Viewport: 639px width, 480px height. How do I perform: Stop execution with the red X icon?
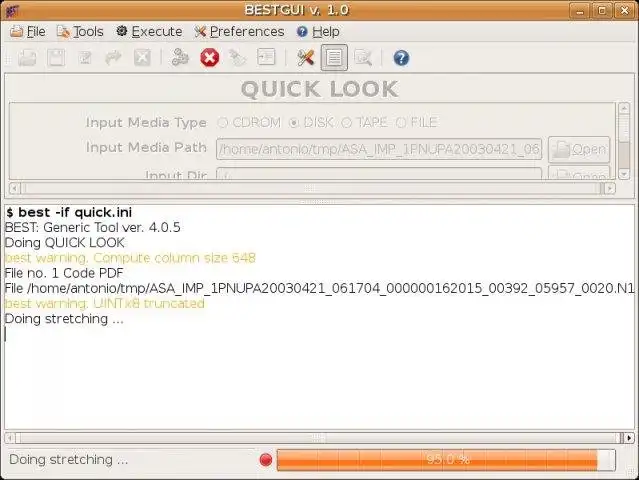click(209, 58)
